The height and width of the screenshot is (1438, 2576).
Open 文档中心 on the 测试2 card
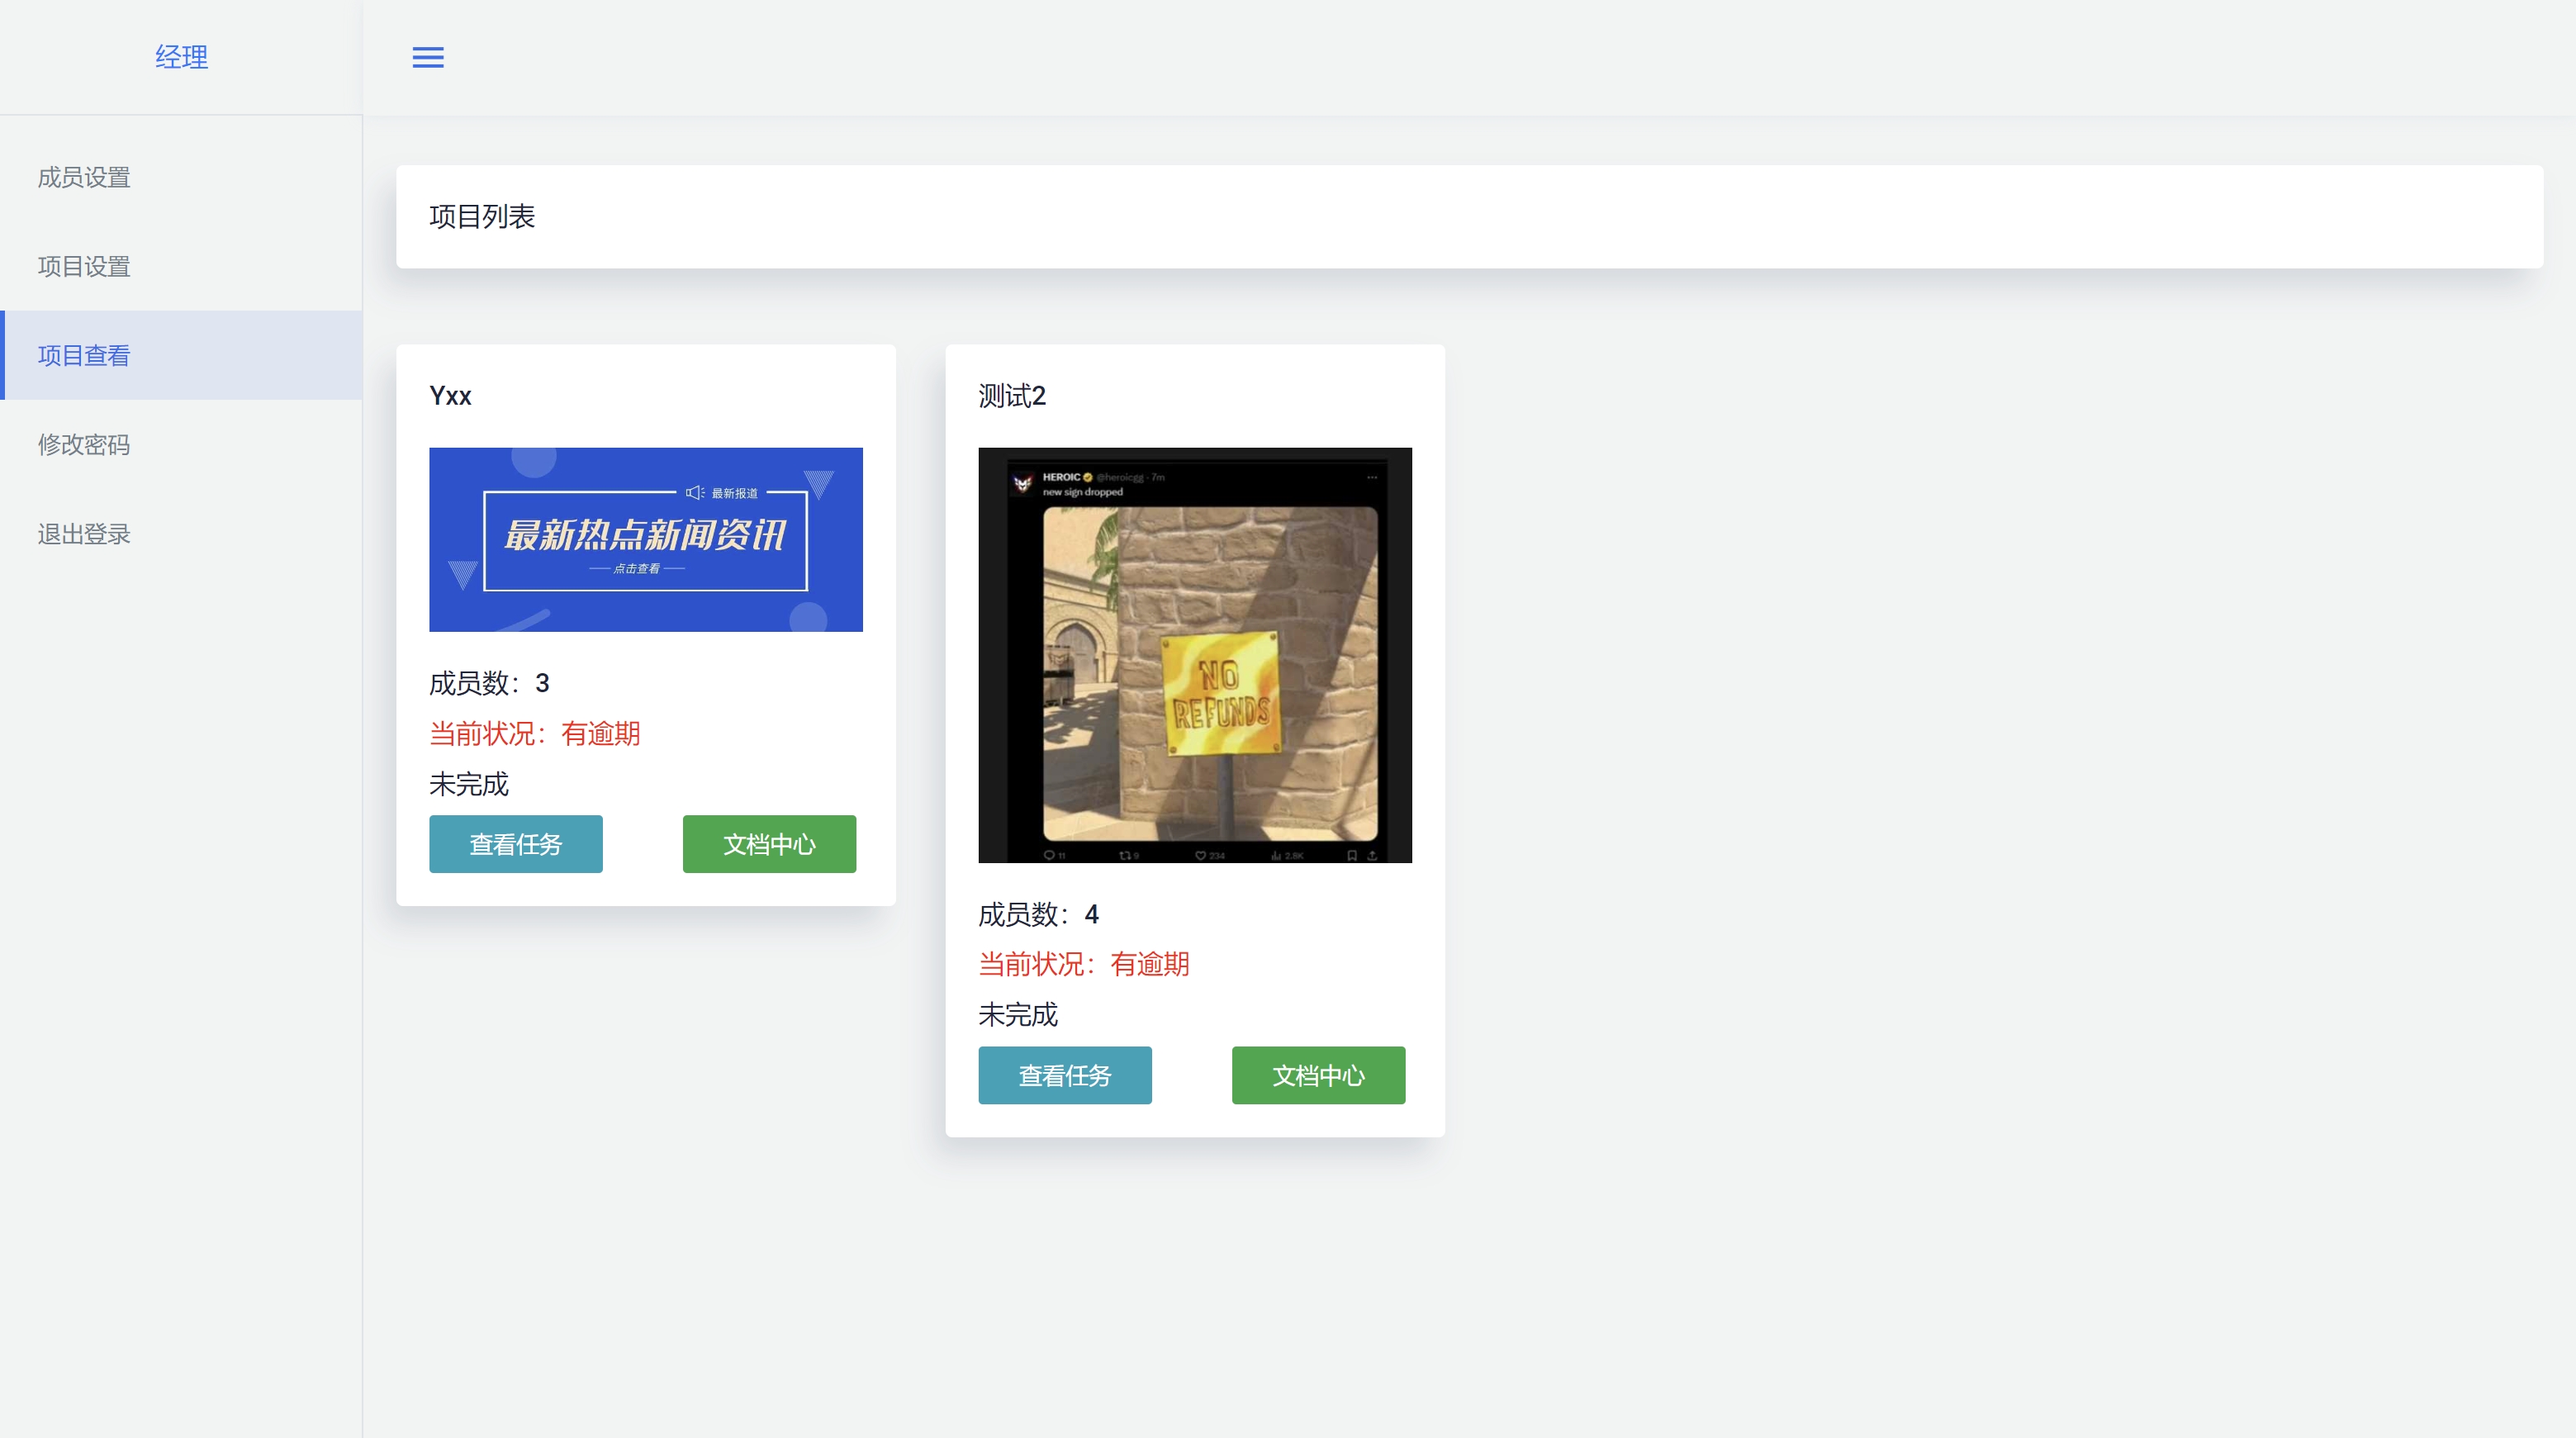point(1318,1075)
